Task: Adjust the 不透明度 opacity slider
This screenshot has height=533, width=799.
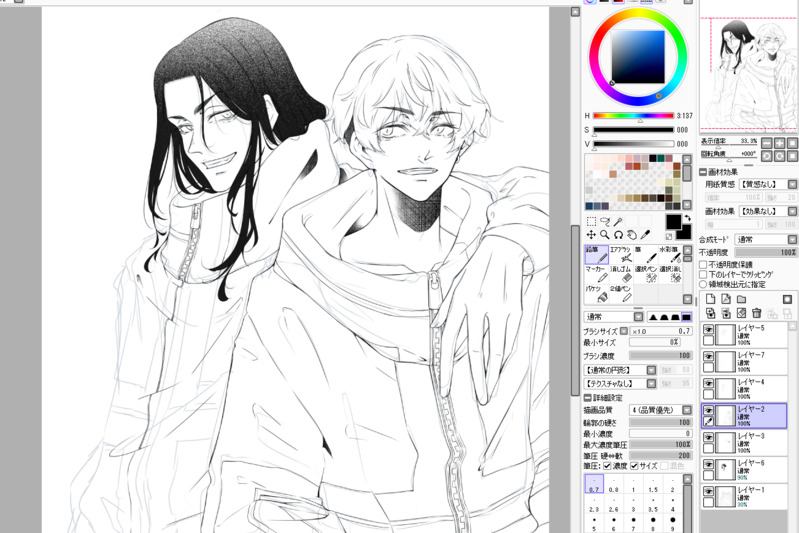Action: coord(766,252)
